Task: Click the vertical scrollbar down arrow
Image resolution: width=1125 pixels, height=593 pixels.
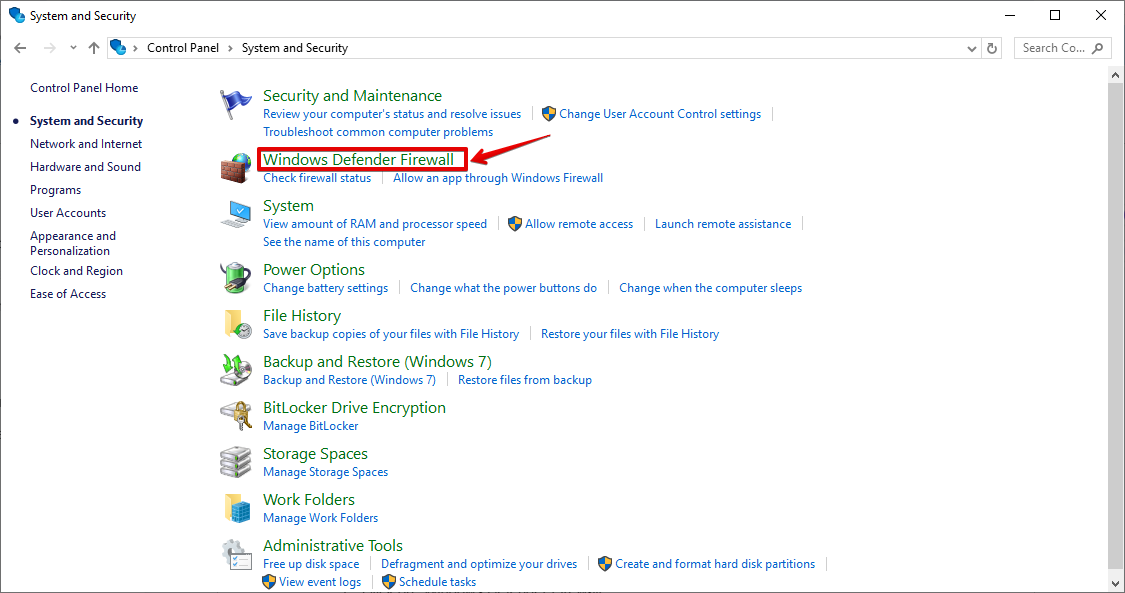Action: point(1116,583)
